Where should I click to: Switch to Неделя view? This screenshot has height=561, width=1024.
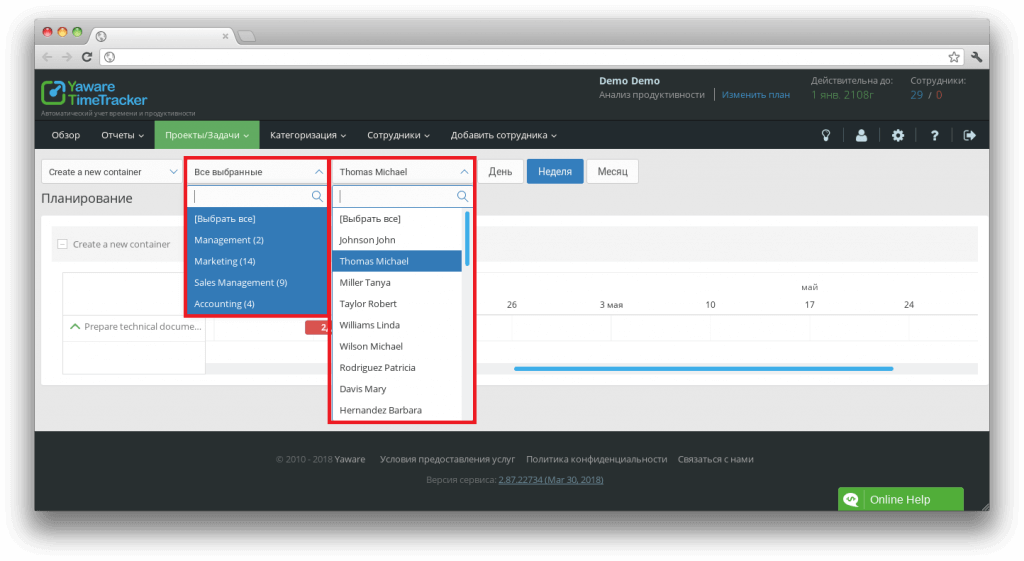coord(555,172)
